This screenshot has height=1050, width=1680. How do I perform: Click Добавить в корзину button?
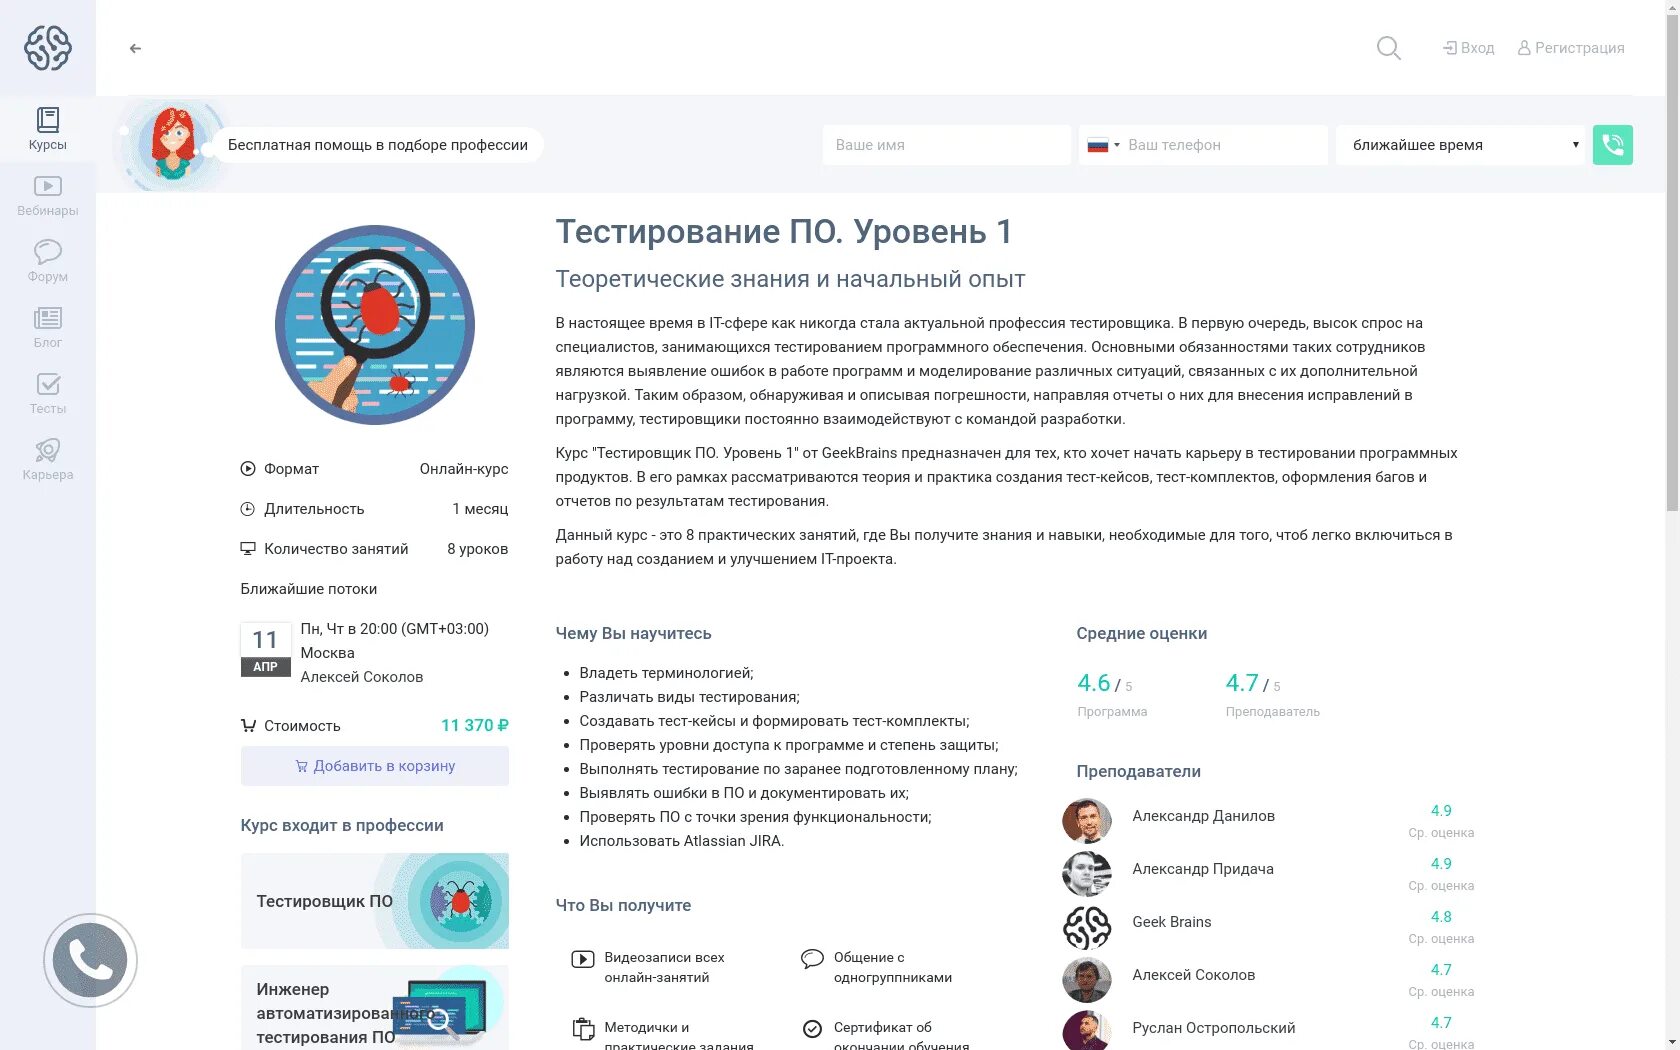[375, 766]
